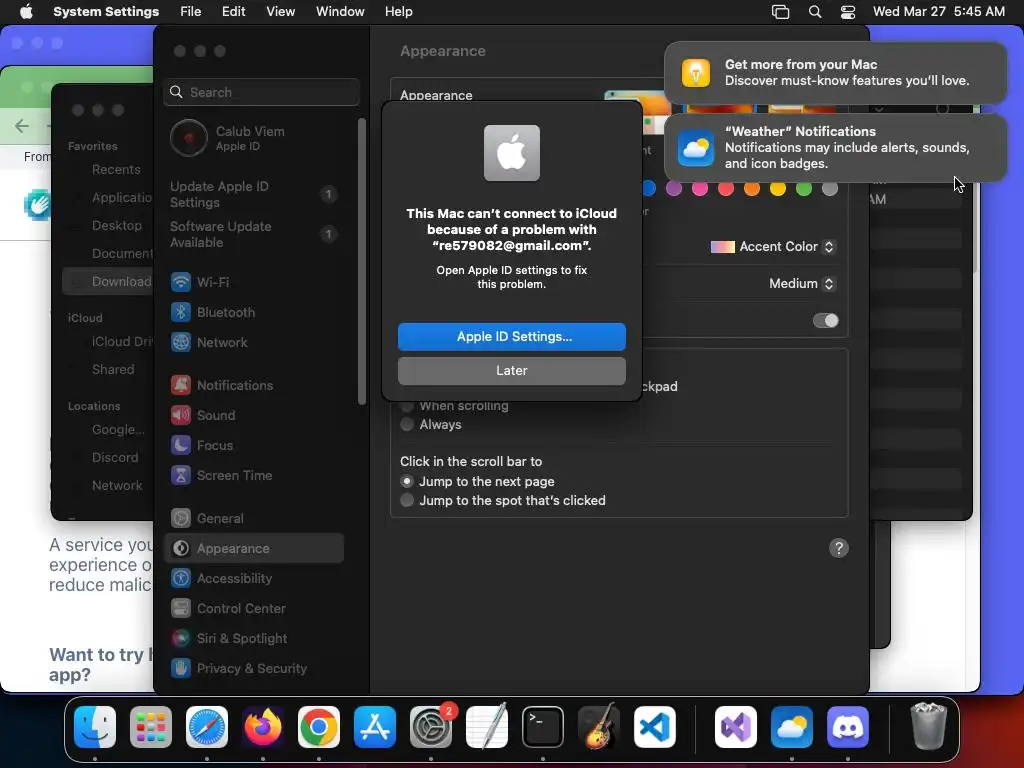Open Visual Studio Code from the Dock

click(655, 727)
